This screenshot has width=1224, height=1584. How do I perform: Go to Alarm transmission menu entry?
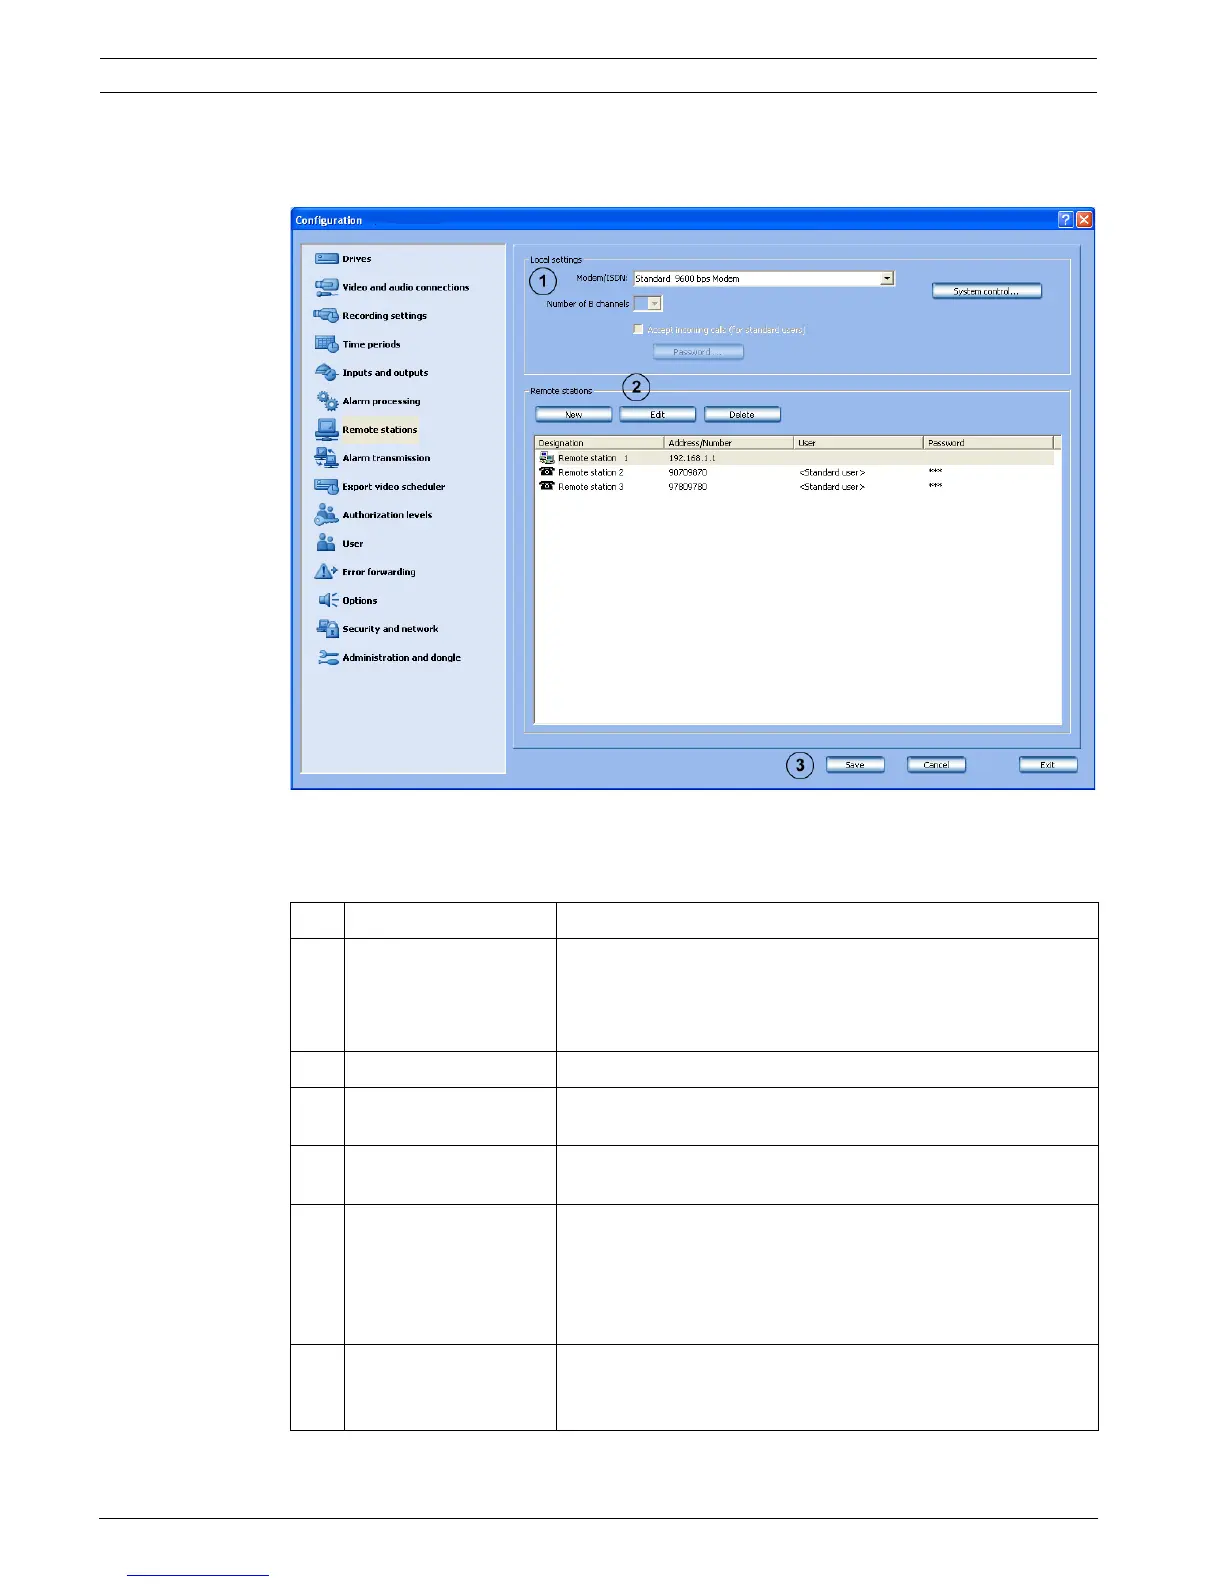pyautogui.click(x=386, y=458)
